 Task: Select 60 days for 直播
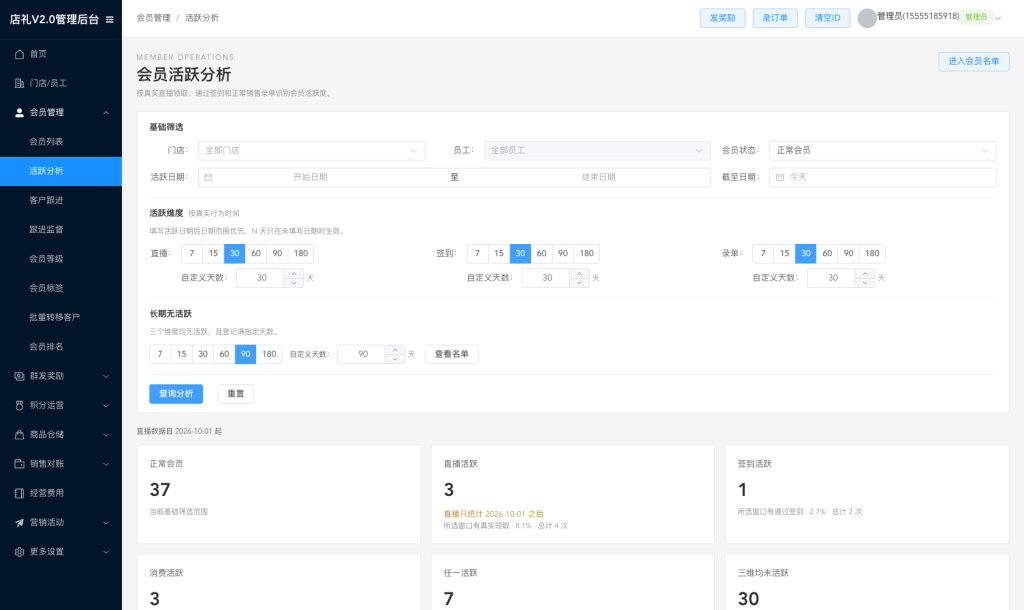[256, 253]
